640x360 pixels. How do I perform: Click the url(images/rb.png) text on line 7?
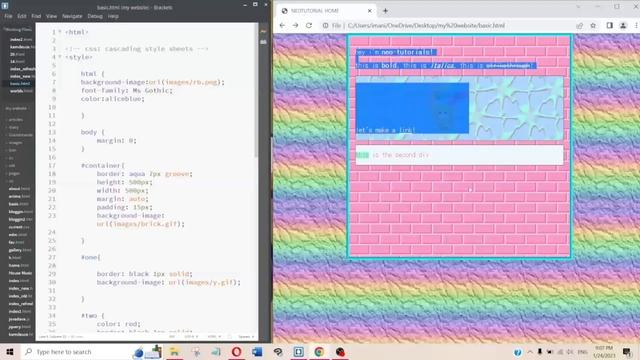185,82
